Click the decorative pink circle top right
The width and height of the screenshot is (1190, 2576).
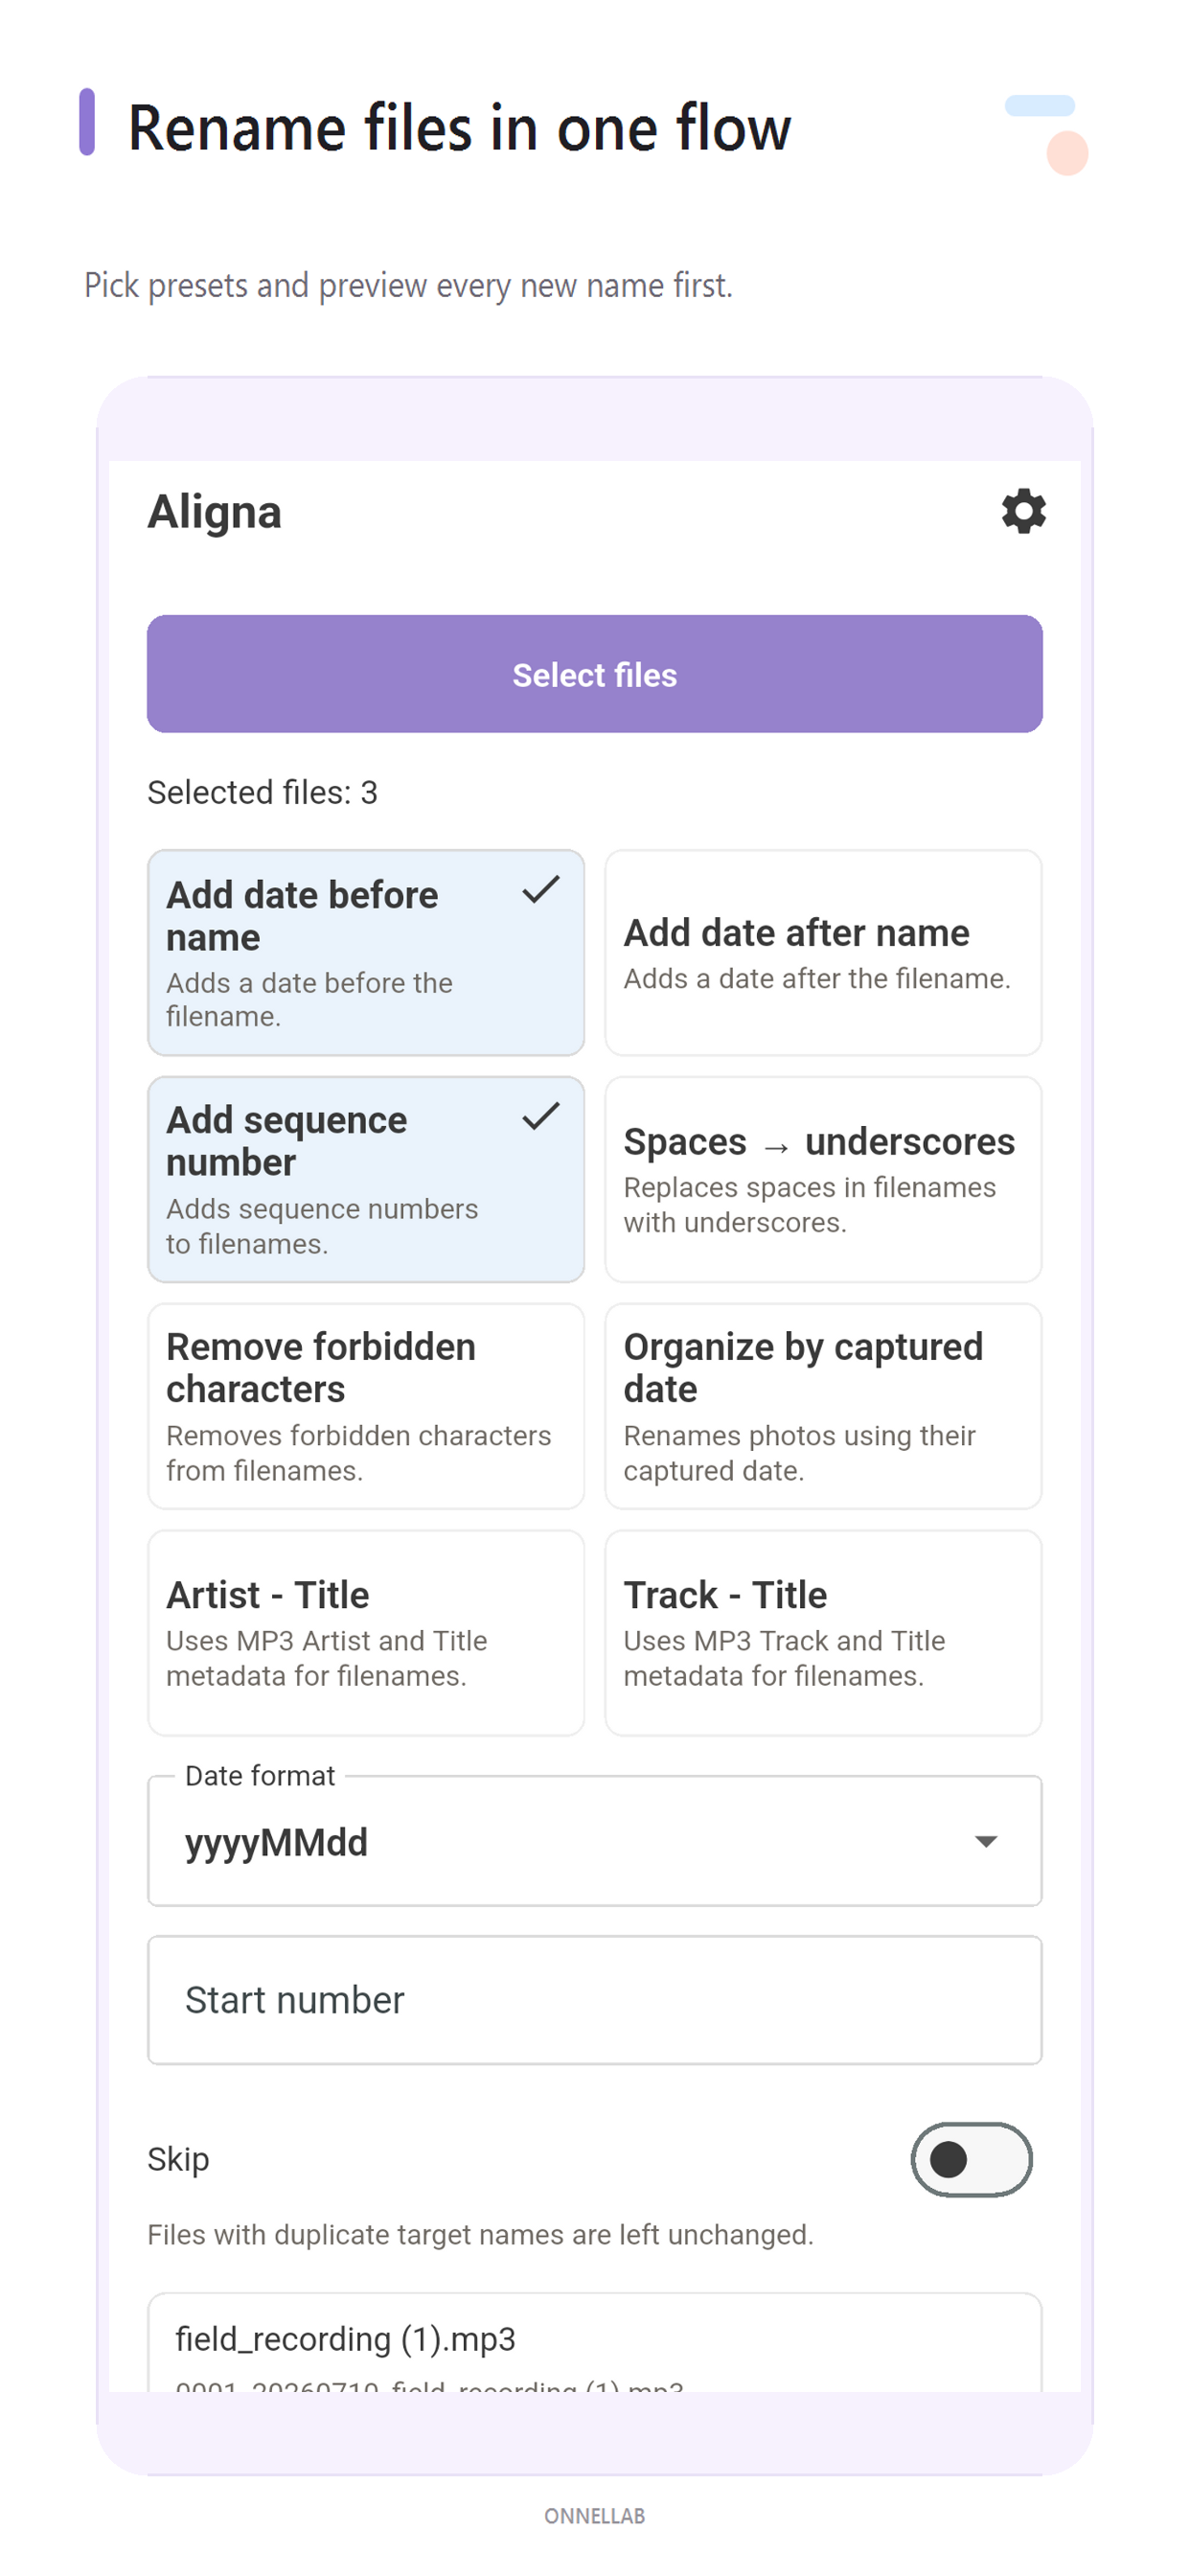pos(1067,153)
